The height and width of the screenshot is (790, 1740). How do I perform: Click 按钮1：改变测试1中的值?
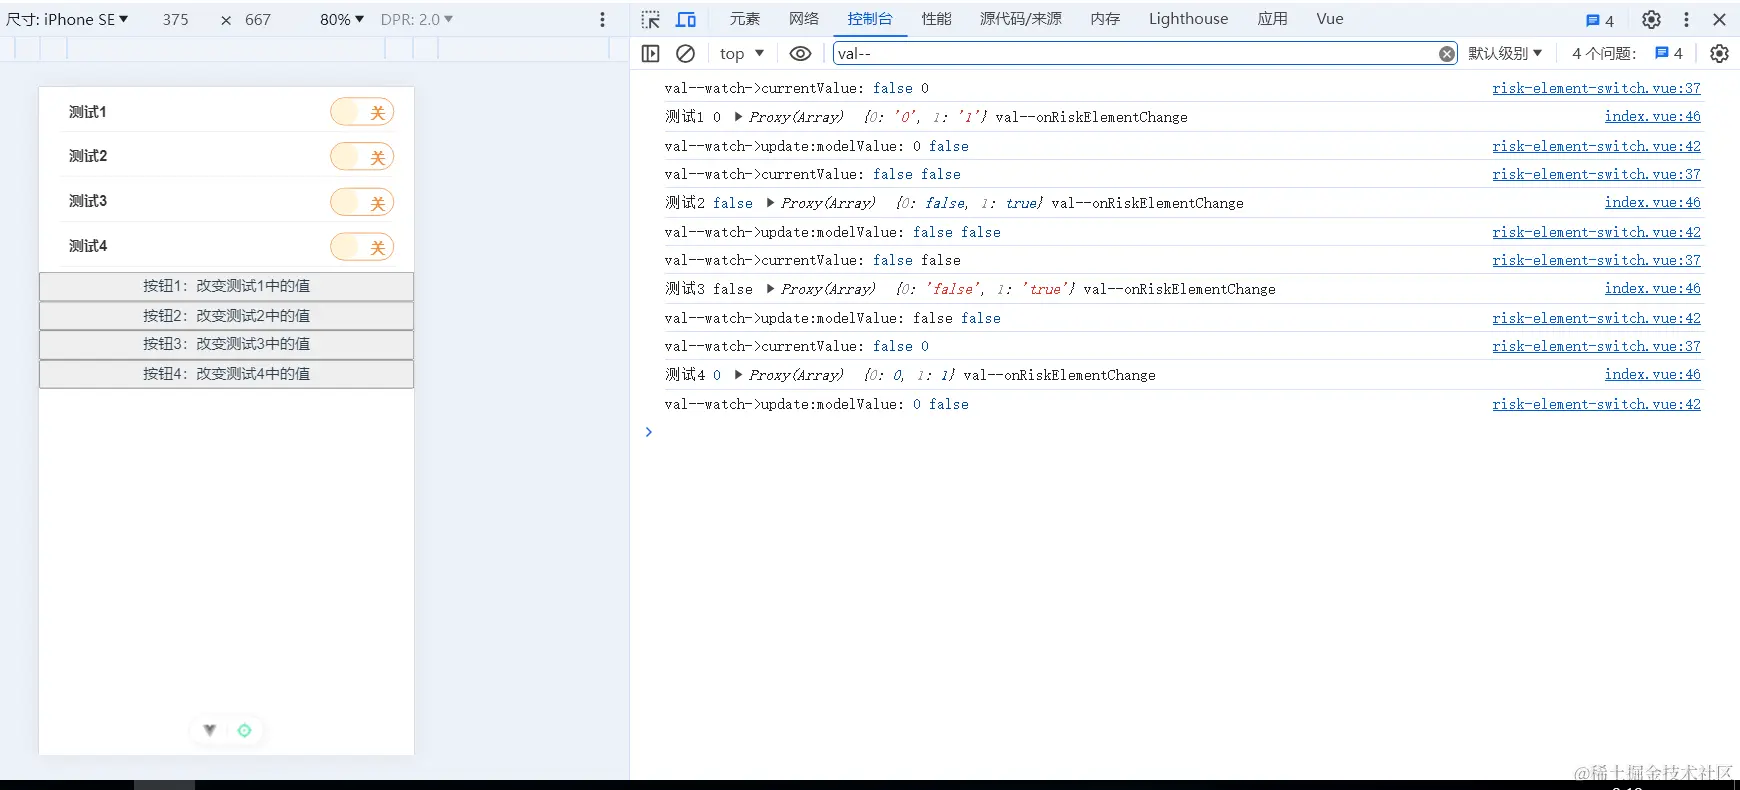tap(226, 286)
